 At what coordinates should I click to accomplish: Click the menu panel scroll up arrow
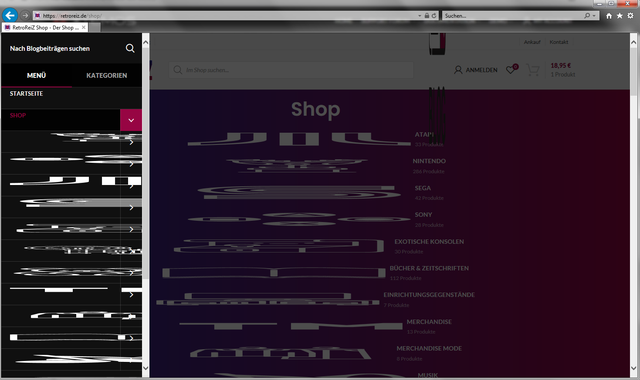coord(146,42)
